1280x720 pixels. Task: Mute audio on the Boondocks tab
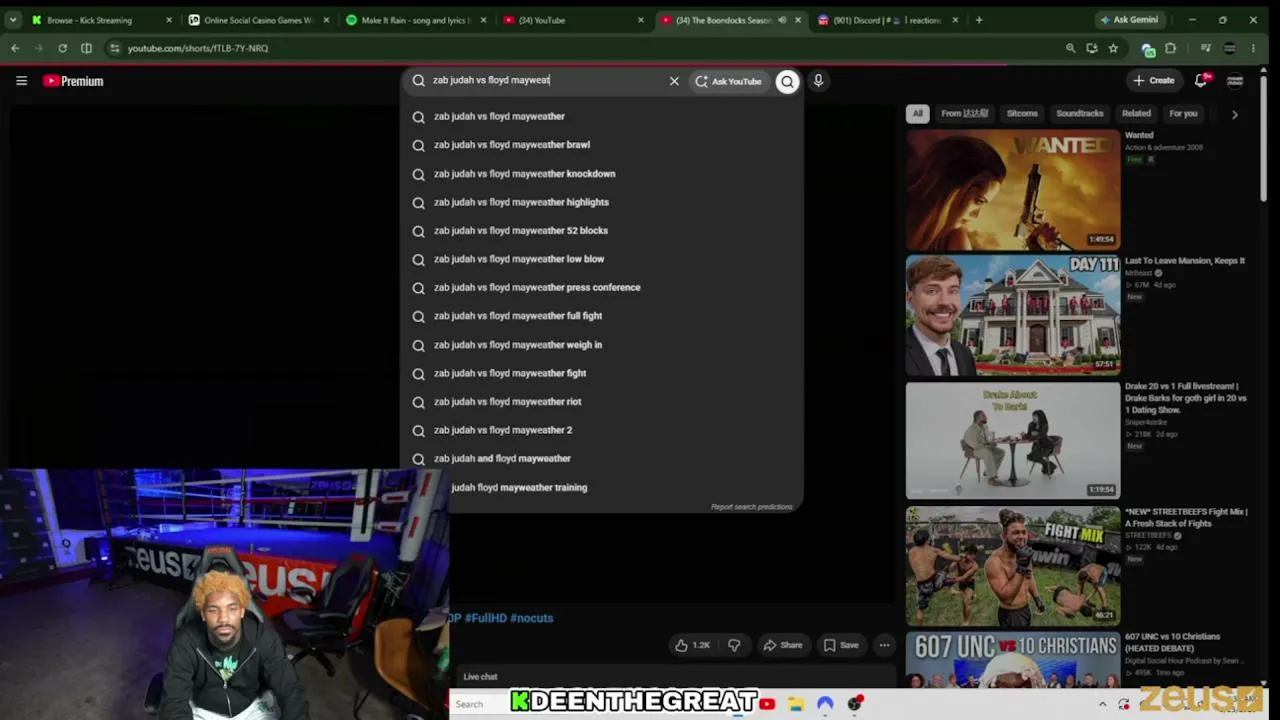pos(782,20)
